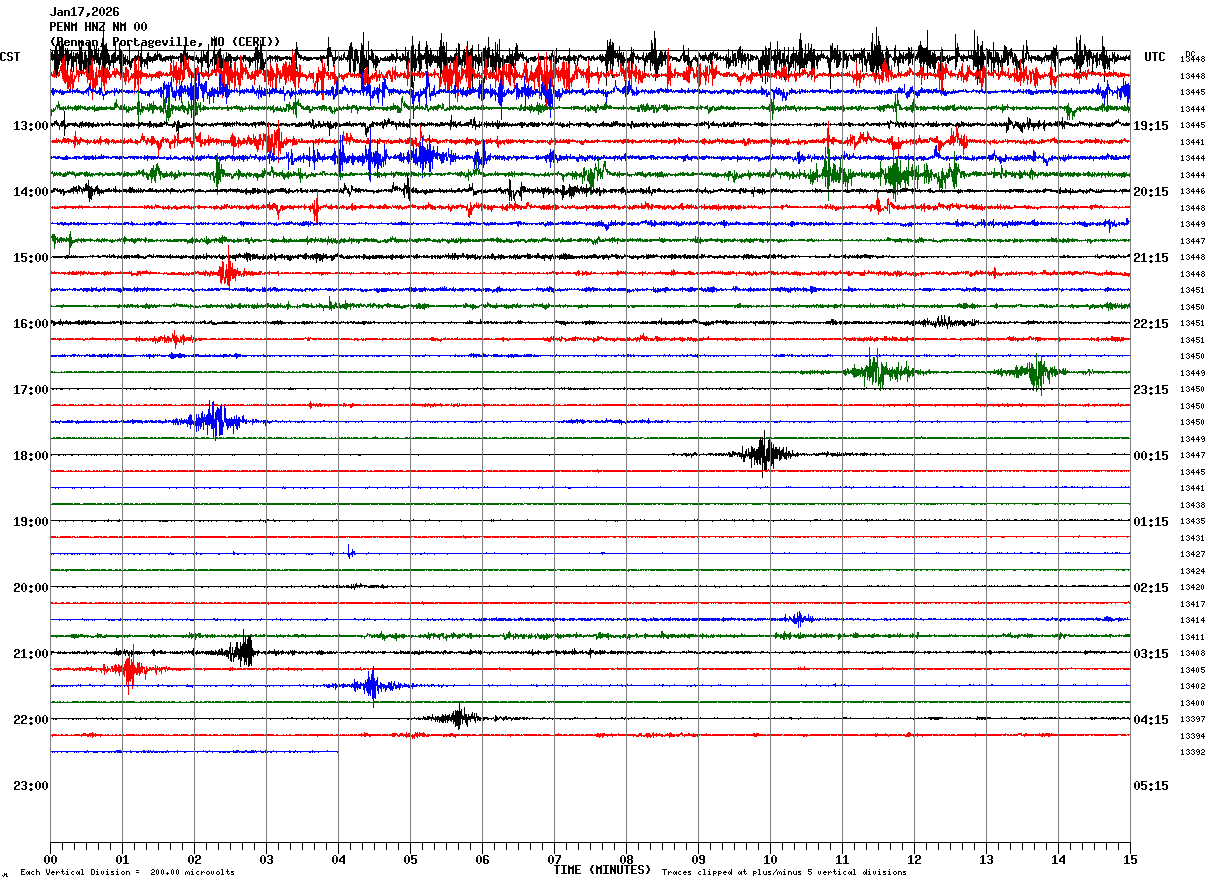Click the UTC timezone label
1210x886 pixels.
click(x=1155, y=57)
